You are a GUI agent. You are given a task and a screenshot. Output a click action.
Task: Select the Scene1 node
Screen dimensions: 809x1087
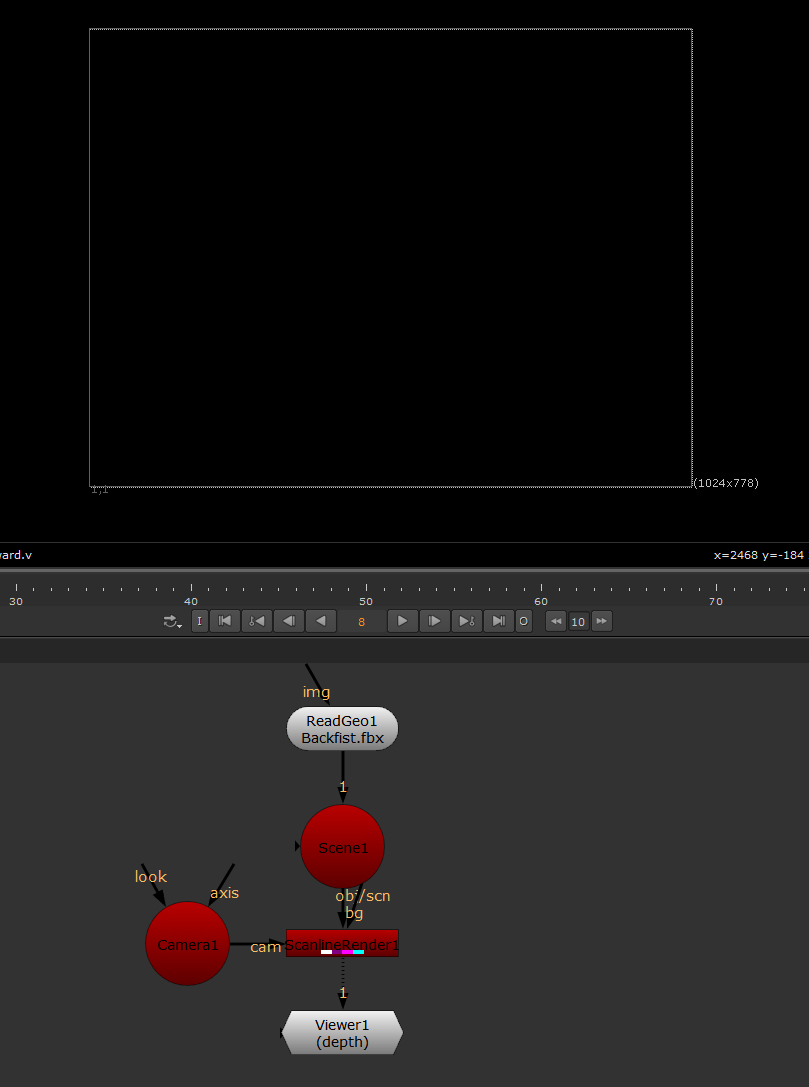click(342, 846)
